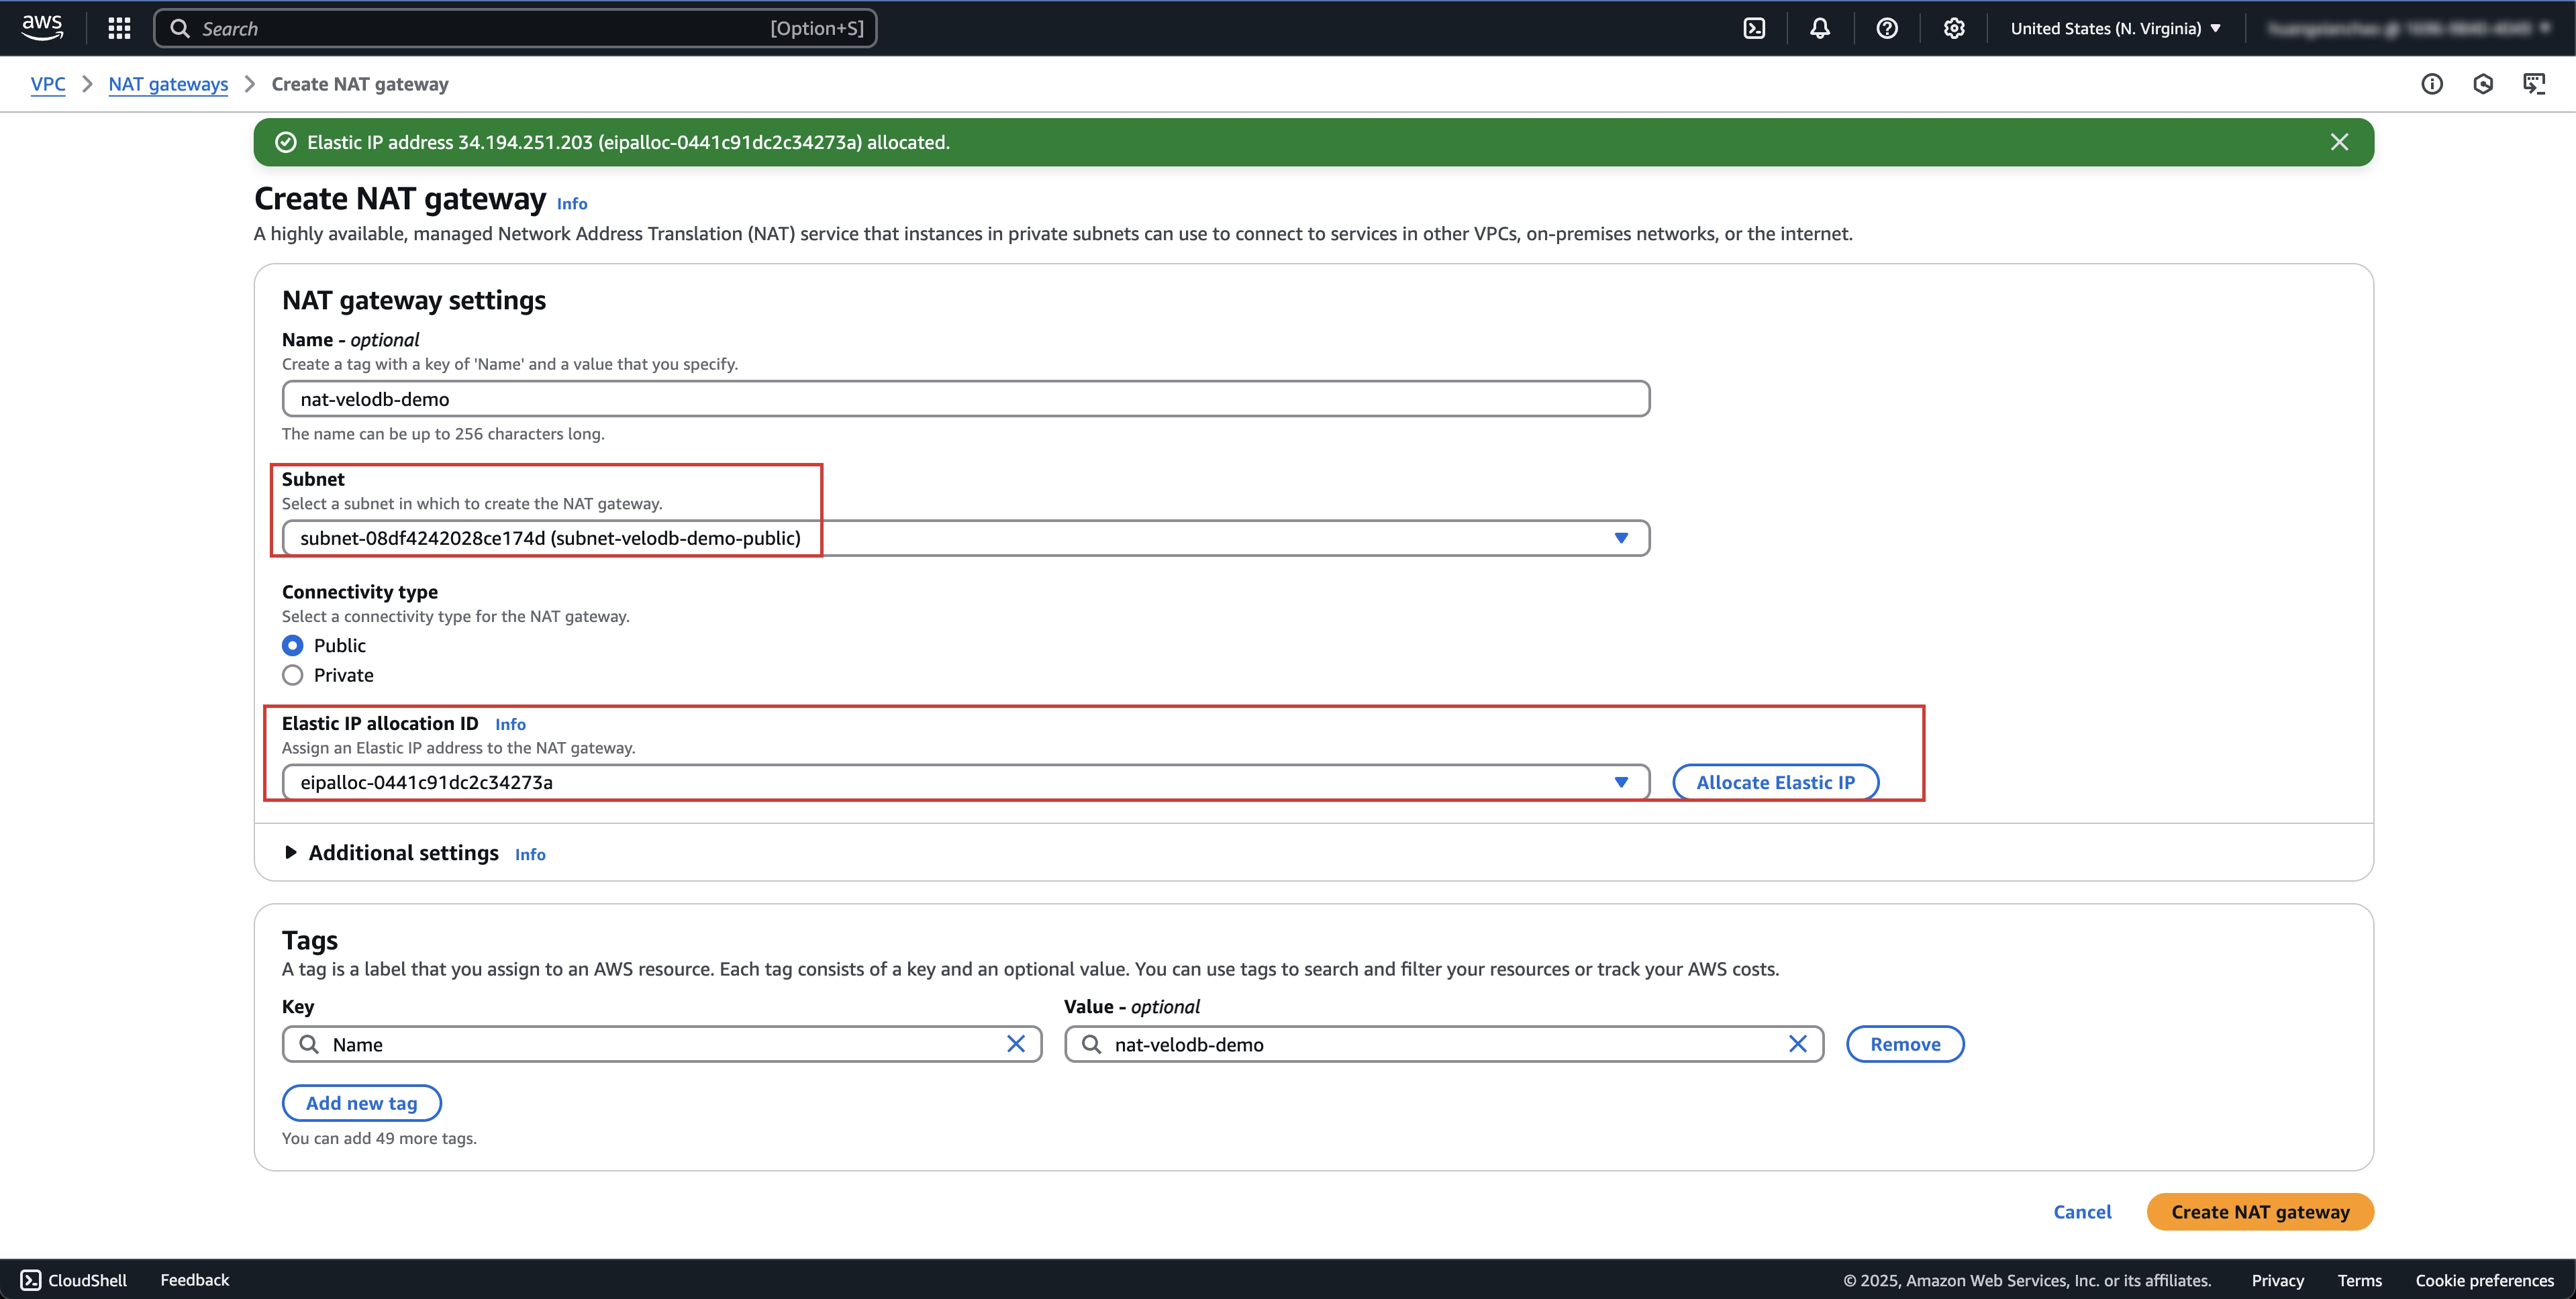Open Info link for Elastic IP allocation ID
The height and width of the screenshot is (1299, 2576).
coord(510,724)
